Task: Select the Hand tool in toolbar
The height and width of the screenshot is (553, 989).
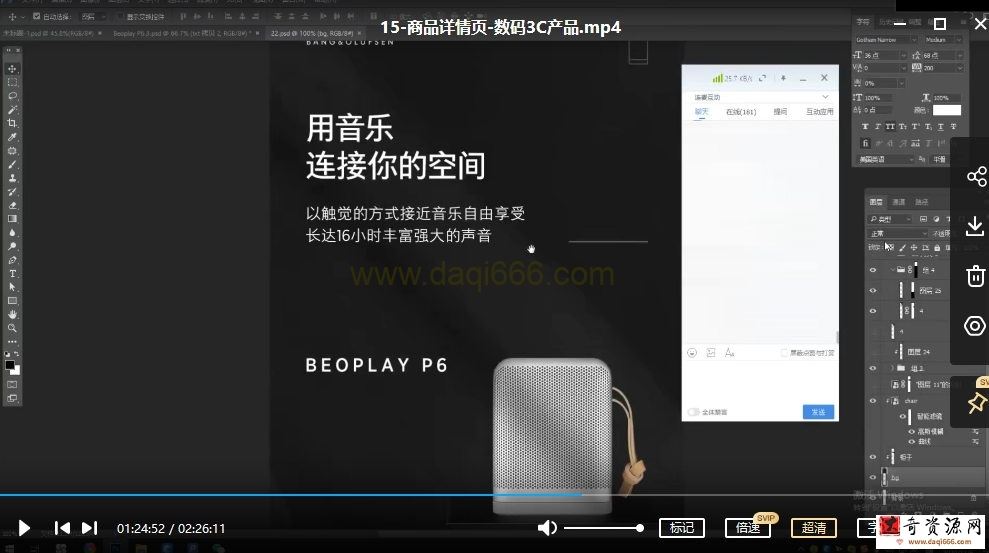Action: coord(12,314)
